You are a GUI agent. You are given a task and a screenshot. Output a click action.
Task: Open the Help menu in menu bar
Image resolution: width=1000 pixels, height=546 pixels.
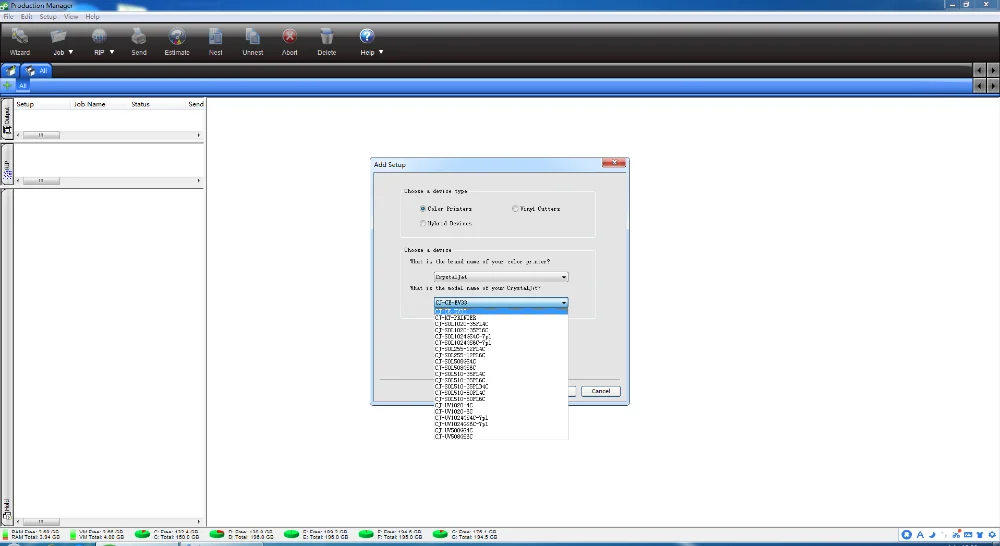coord(92,17)
